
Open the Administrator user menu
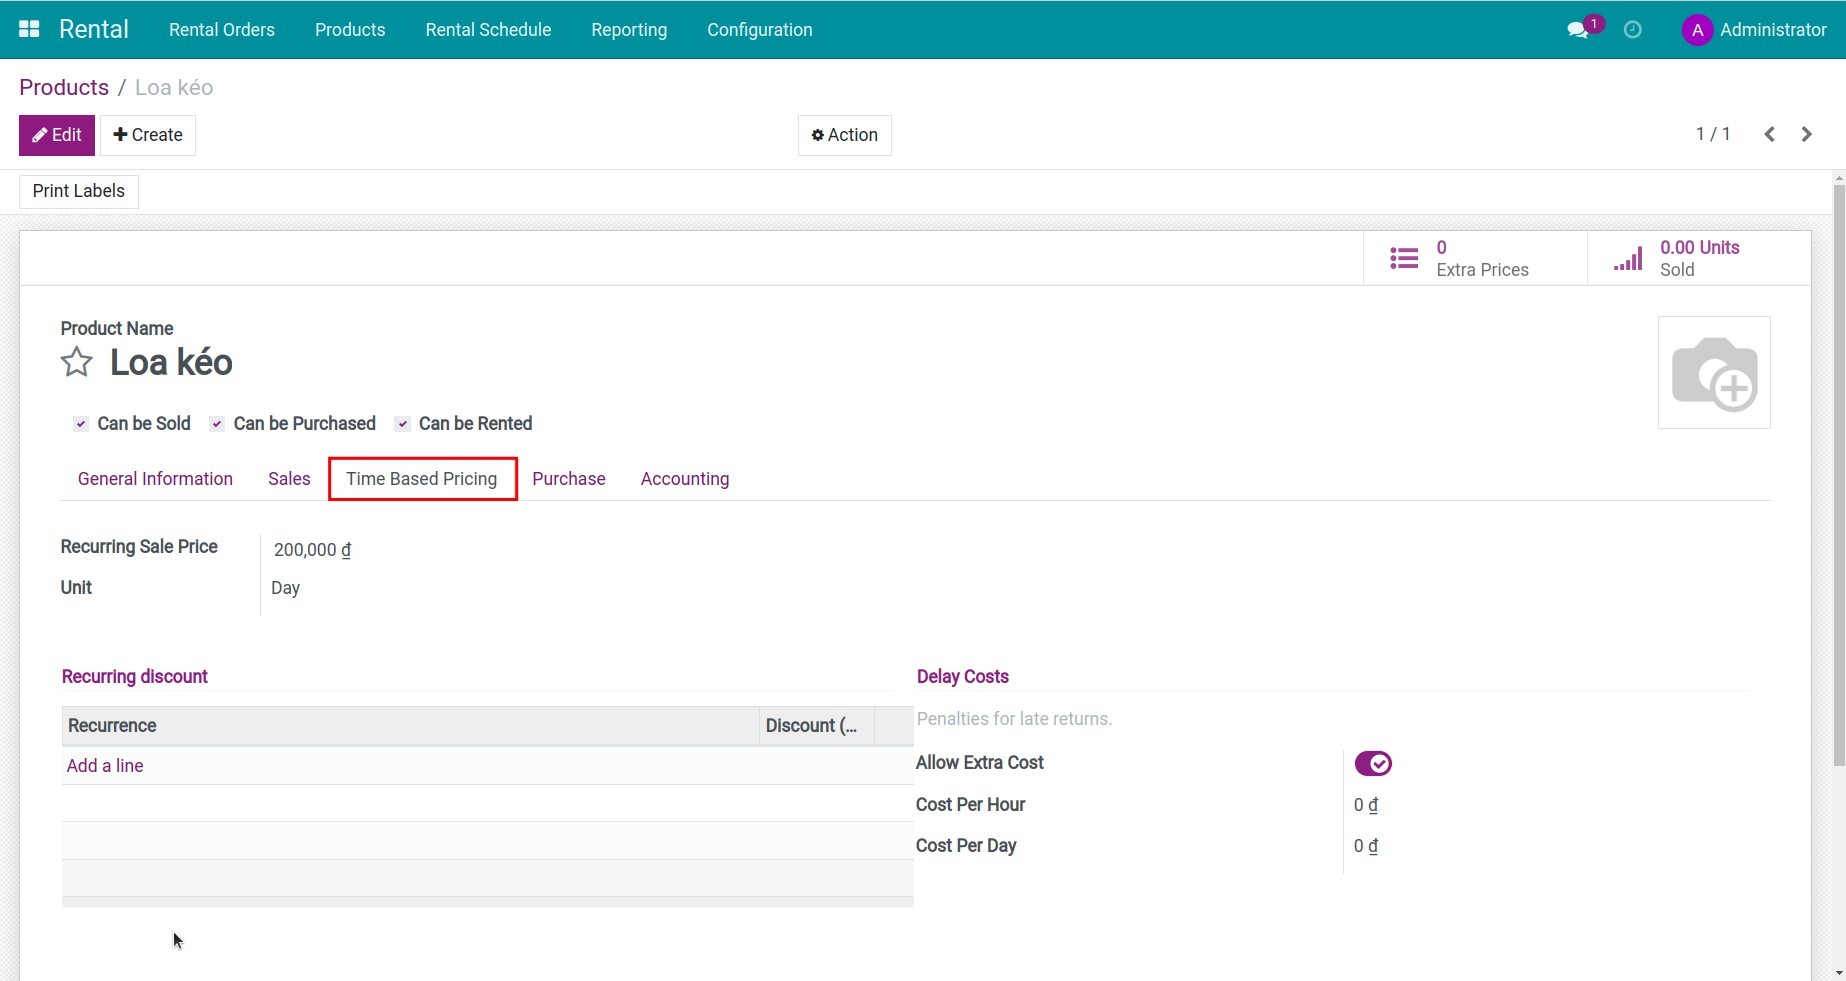pyautogui.click(x=1755, y=30)
